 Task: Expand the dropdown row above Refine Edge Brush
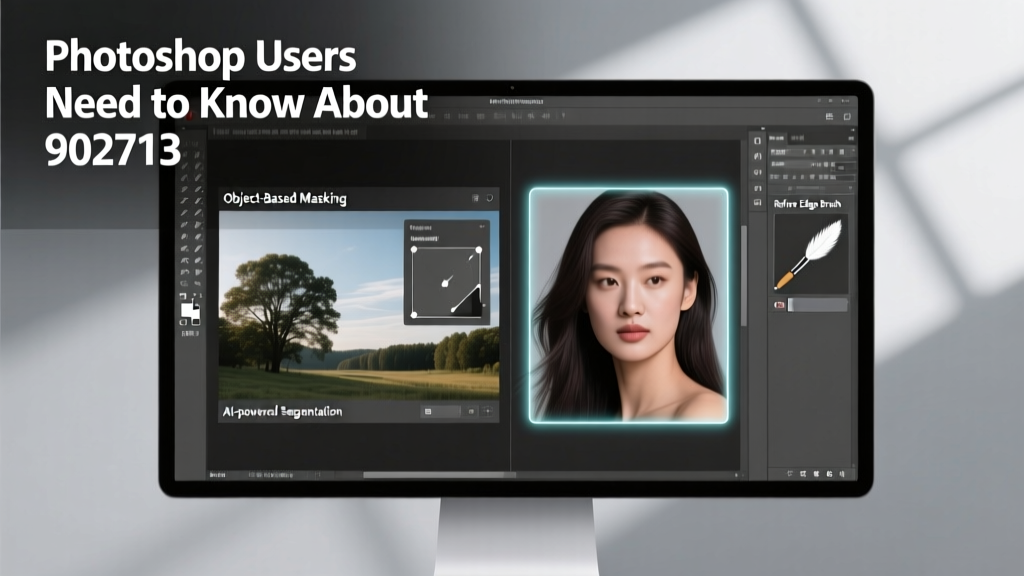point(812,188)
